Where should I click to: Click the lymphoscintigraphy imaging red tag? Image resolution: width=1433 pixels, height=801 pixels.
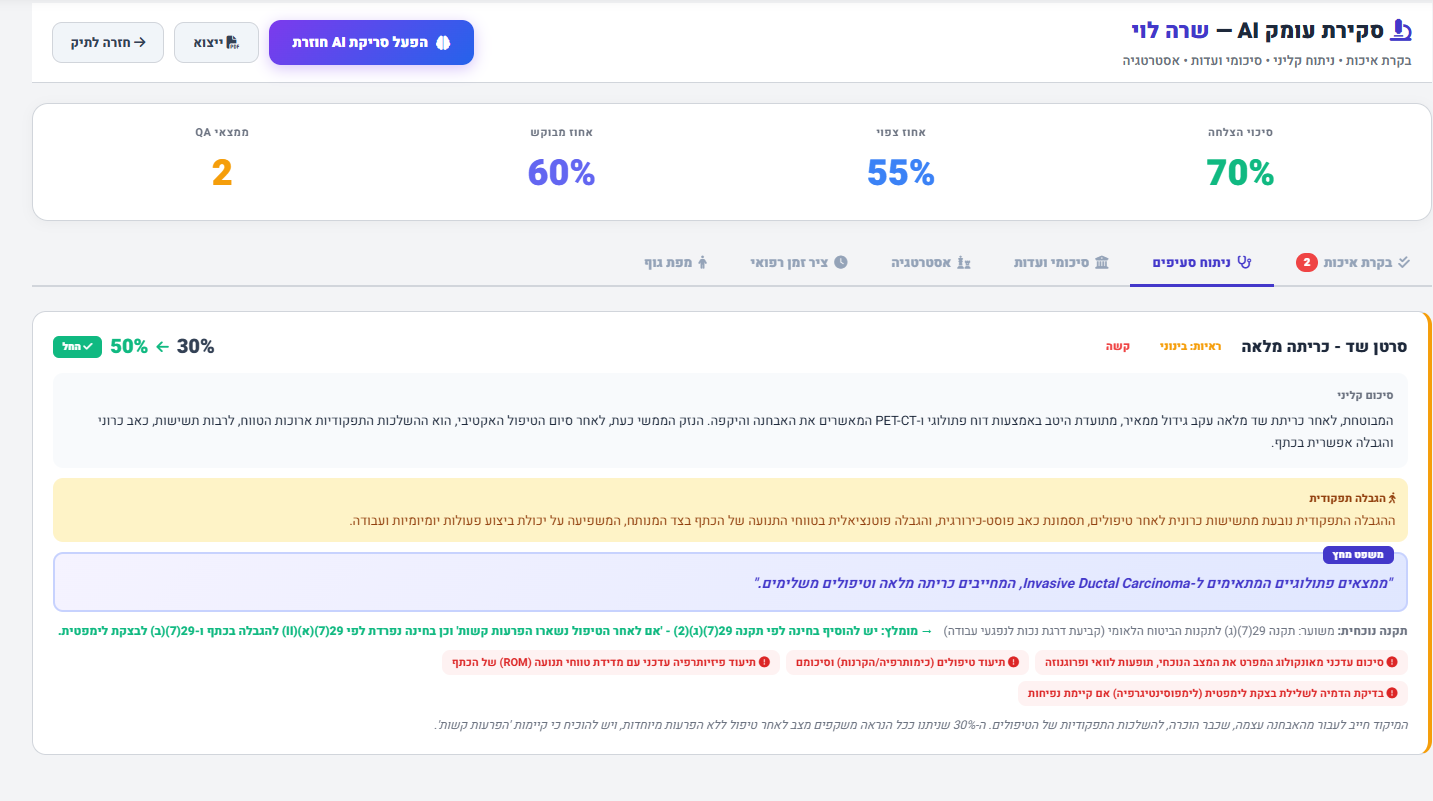pos(1213,693)
